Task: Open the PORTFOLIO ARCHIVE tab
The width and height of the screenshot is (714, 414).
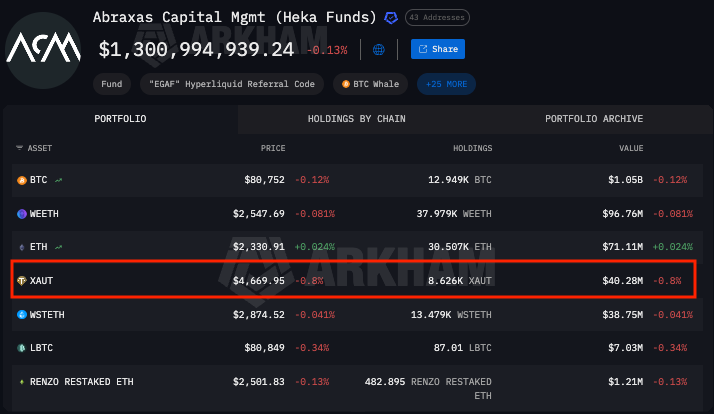Action: click(x=594, y=119)
